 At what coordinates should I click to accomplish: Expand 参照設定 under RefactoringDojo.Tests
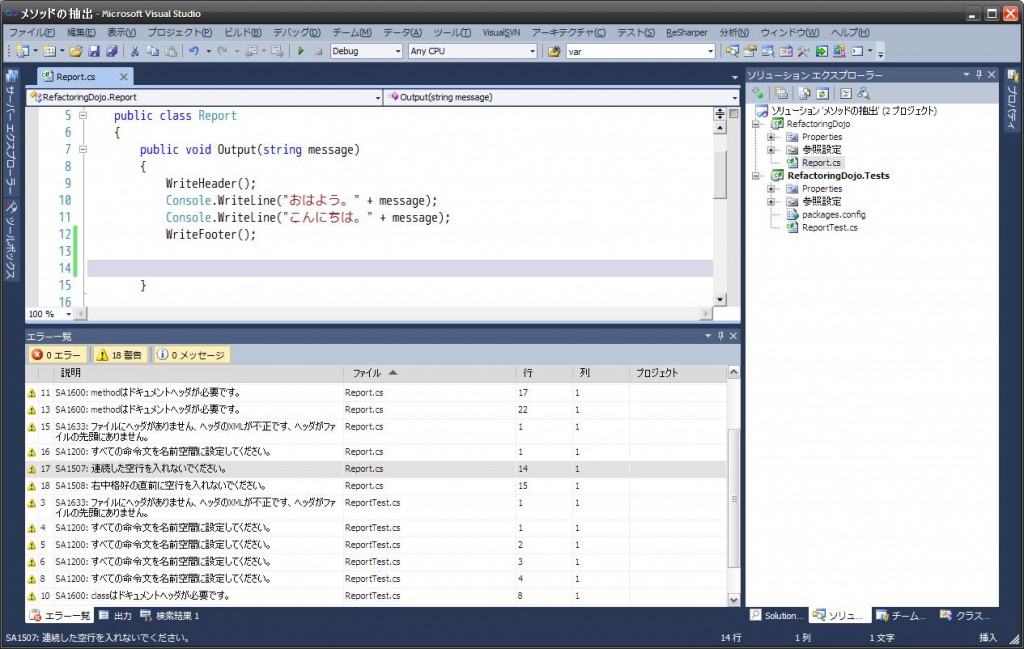click(x=771, y=202)
